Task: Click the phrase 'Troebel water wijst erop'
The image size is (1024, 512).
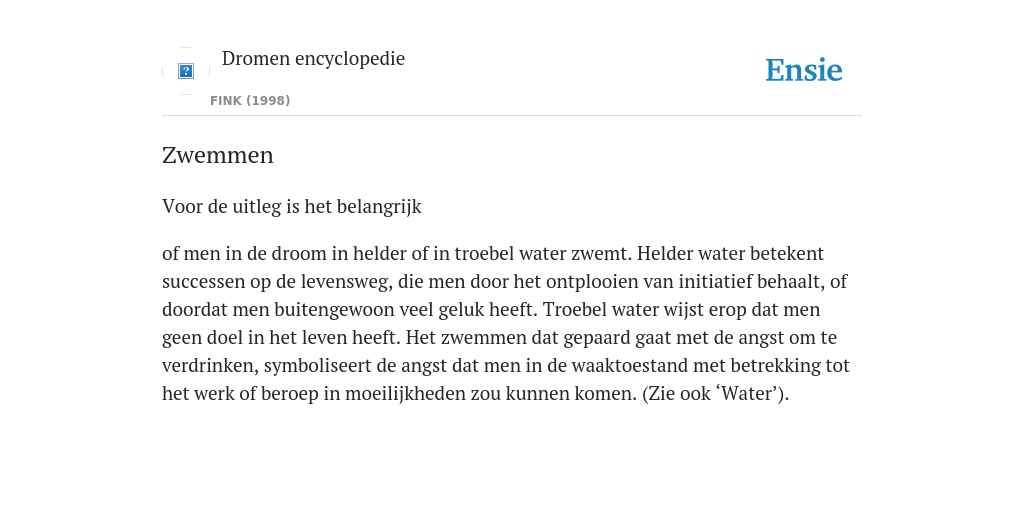Action: (x=645, y=310)
